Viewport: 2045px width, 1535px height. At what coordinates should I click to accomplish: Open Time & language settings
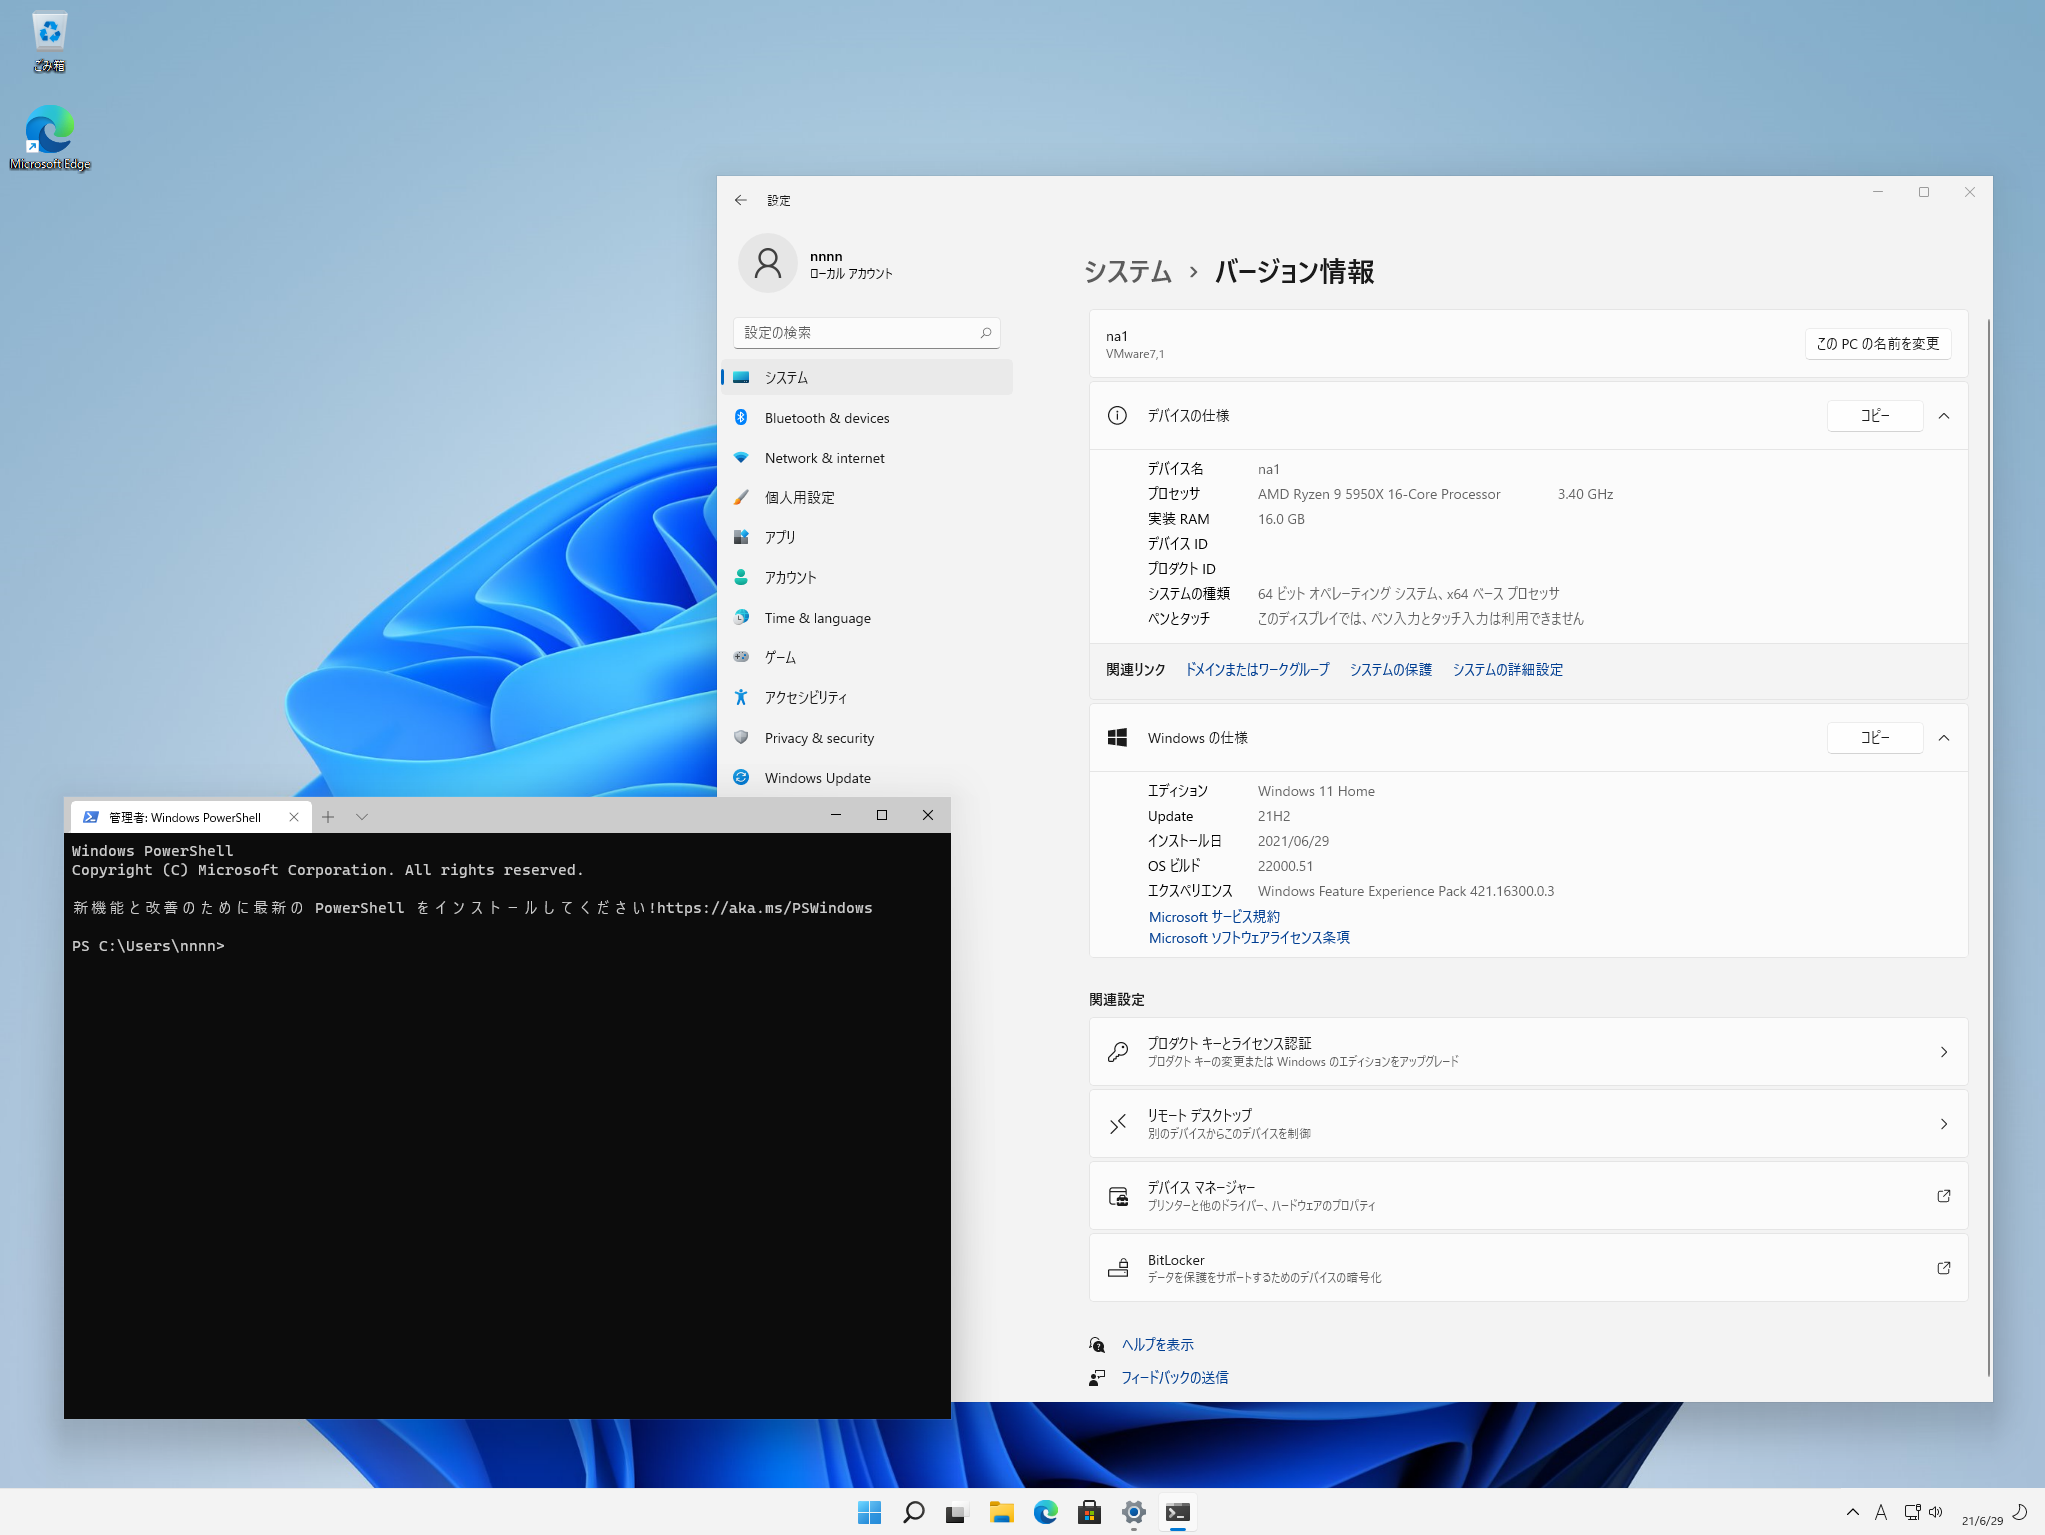866,618
